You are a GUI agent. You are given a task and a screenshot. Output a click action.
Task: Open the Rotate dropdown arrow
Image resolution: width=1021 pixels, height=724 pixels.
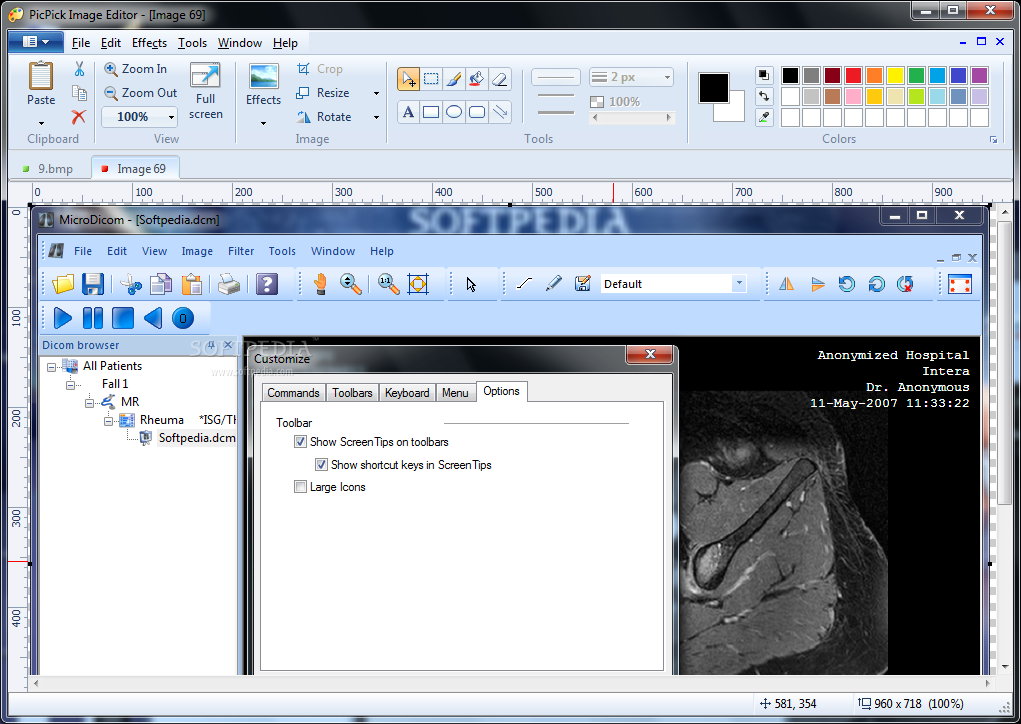click(376, 117)
